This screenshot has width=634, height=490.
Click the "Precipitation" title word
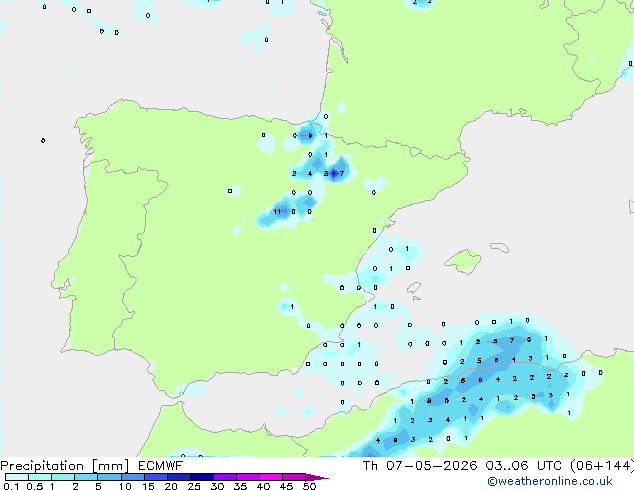[42, 466]
